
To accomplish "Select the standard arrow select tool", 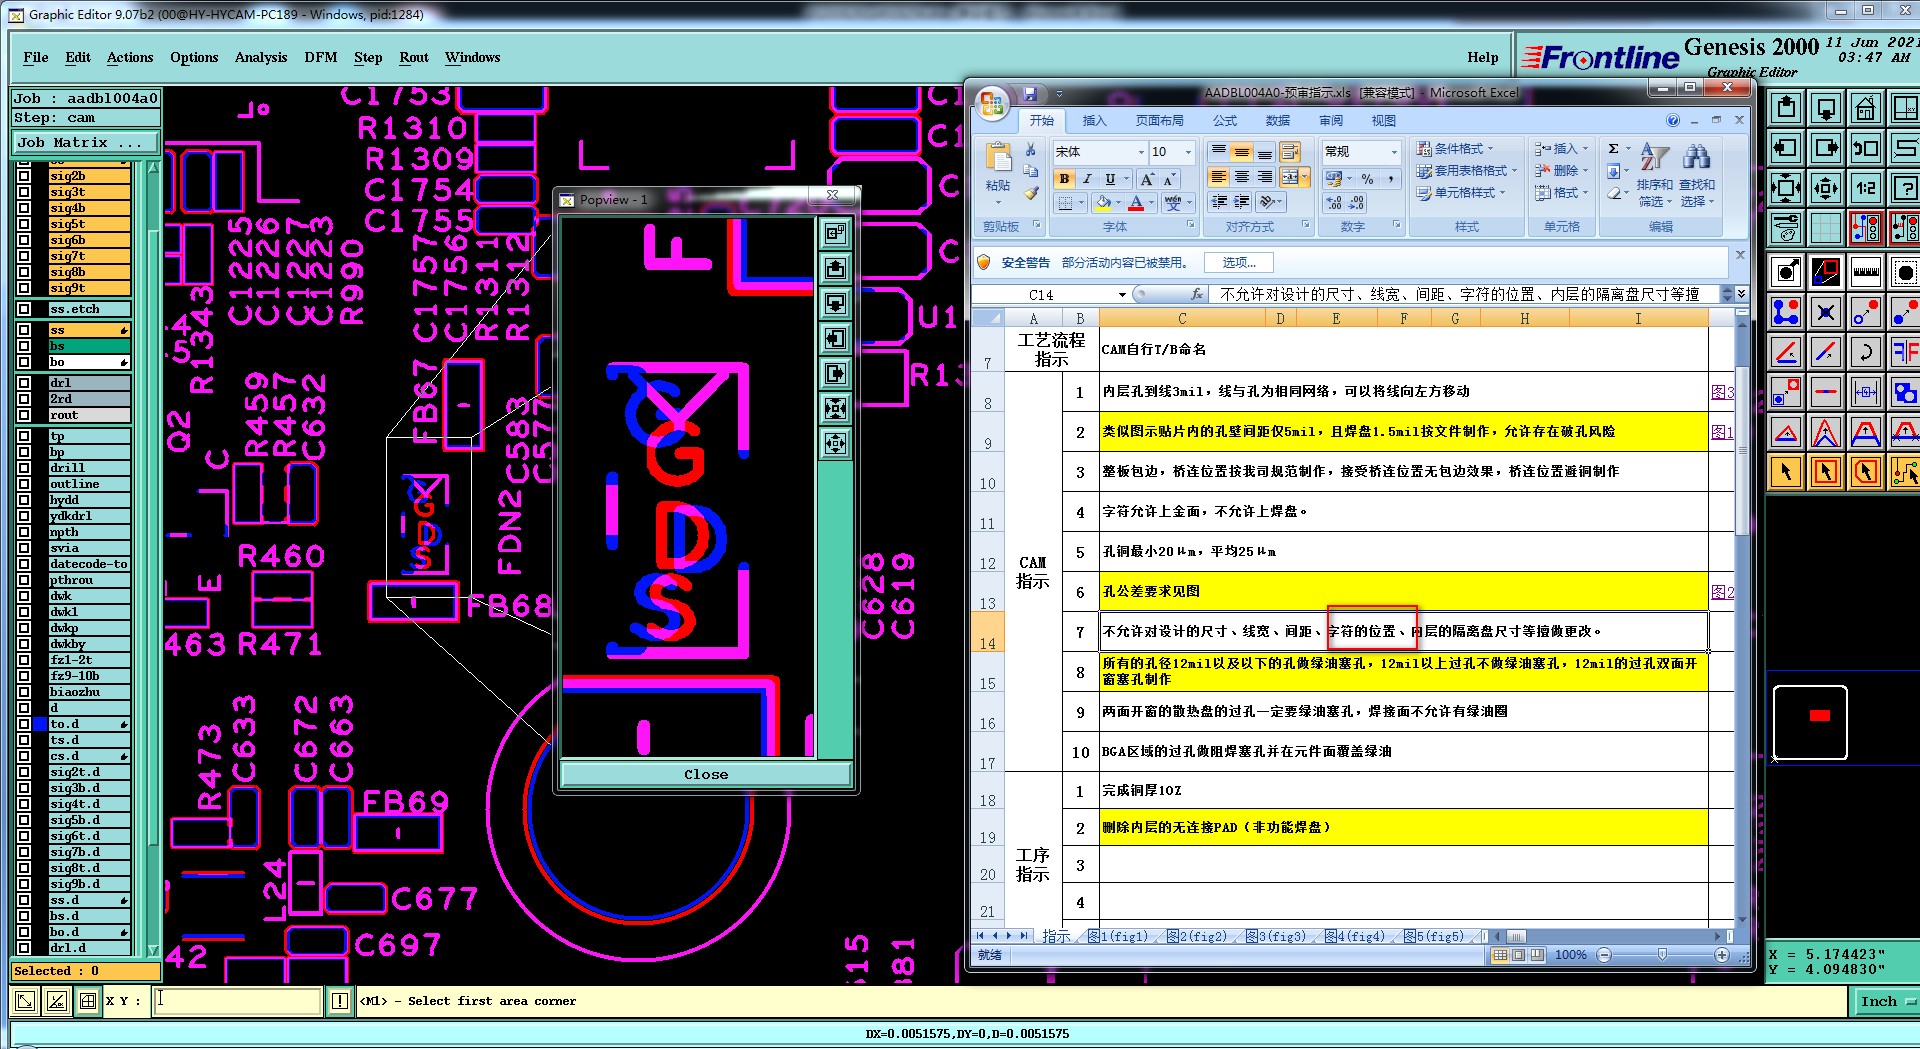I will (1786, 471).
